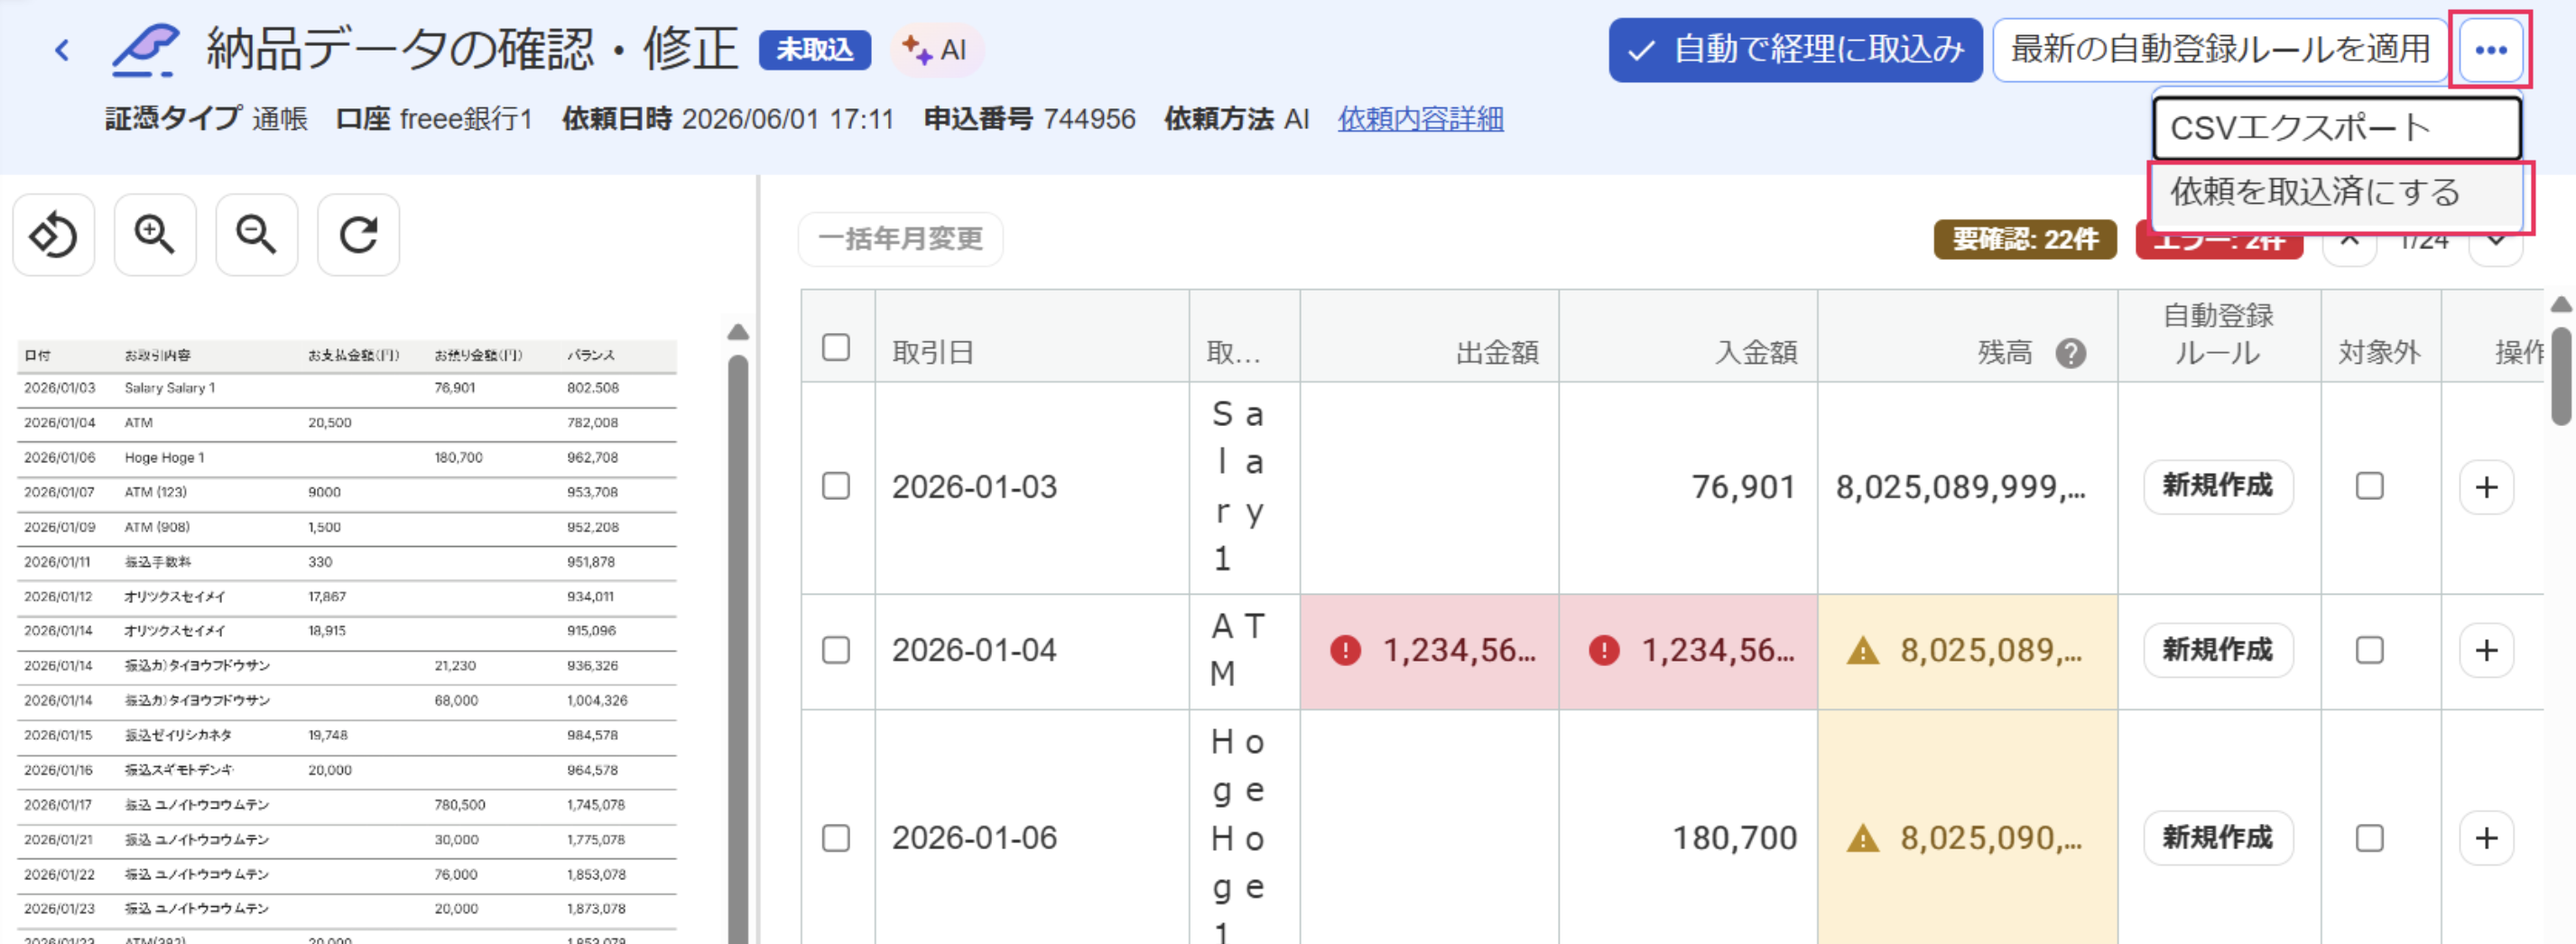This screenshot has height=944, width=2576.
Task: Mark 2026-01-04 row as 対象外
Action: (x=2370, y=651)
